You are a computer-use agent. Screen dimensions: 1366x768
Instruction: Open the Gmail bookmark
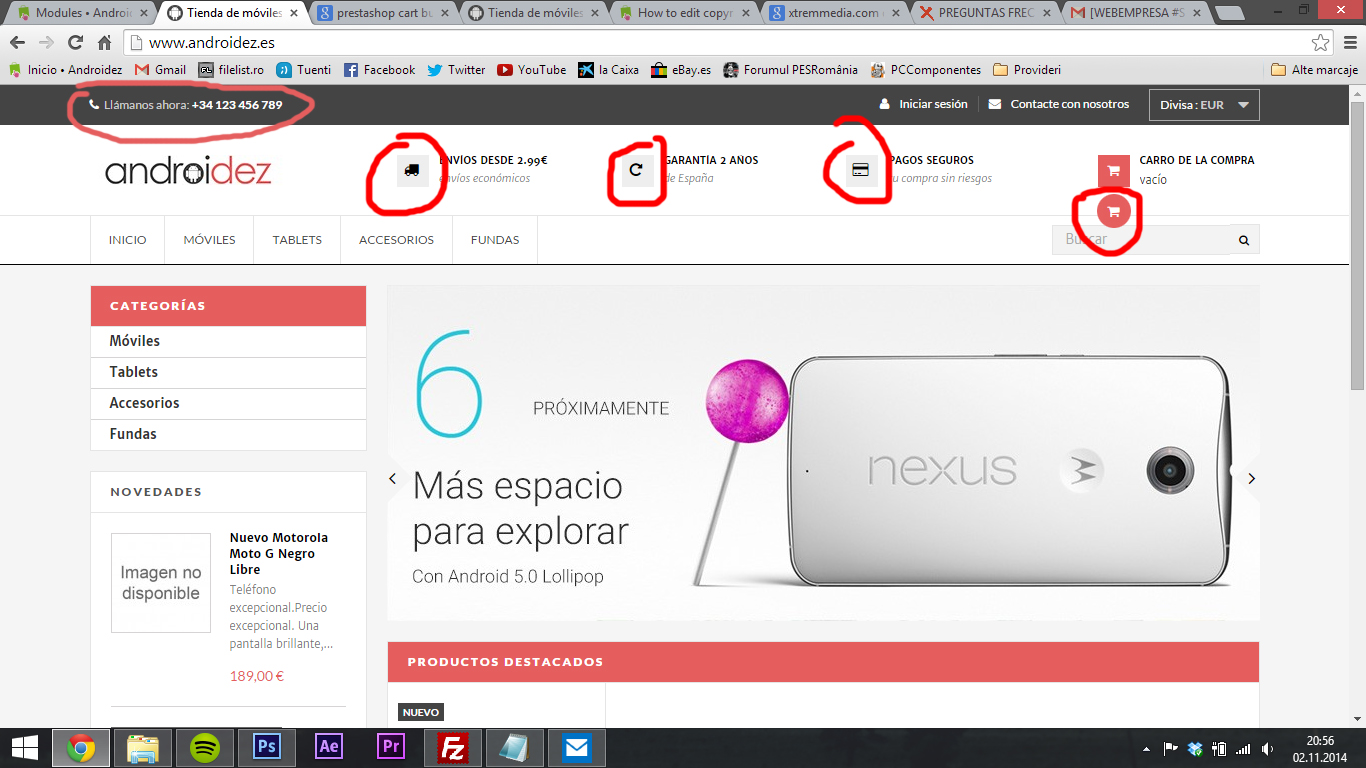click(x=160, y=70)
